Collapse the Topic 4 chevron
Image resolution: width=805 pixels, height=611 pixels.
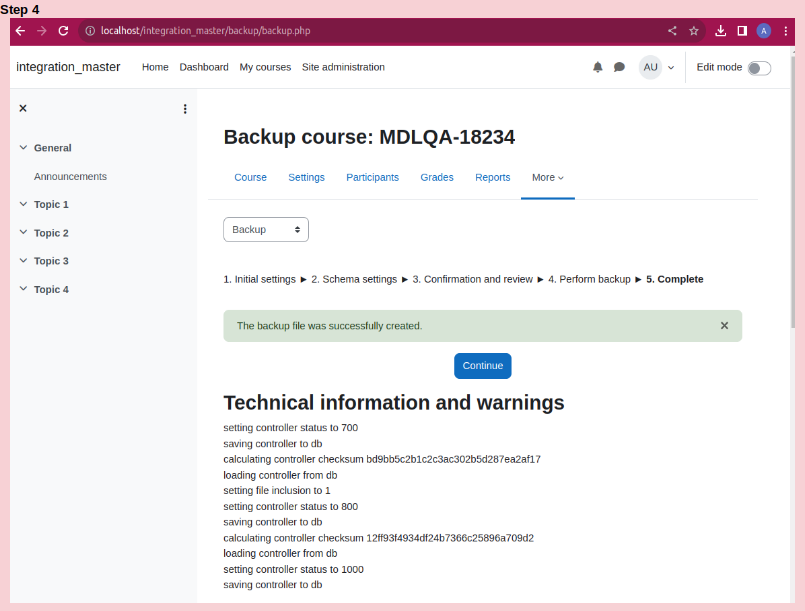coord(23,289)
